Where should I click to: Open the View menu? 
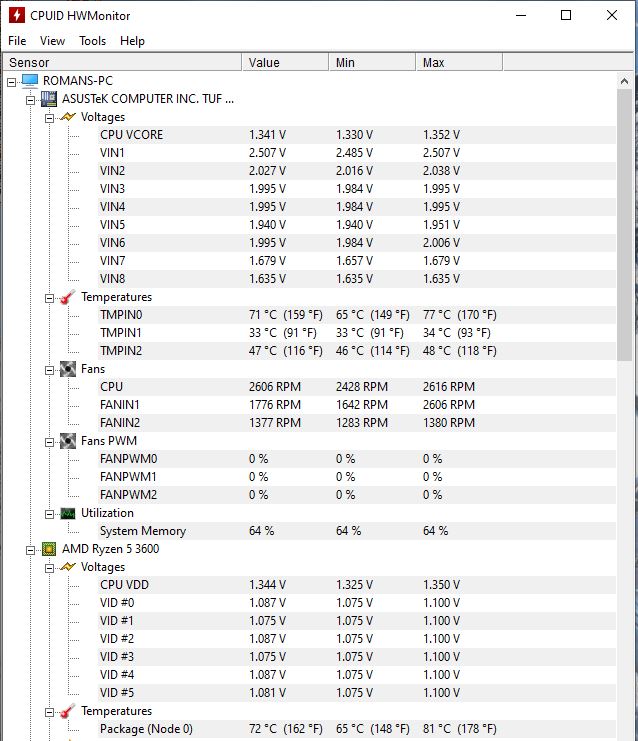pos(52,41)
